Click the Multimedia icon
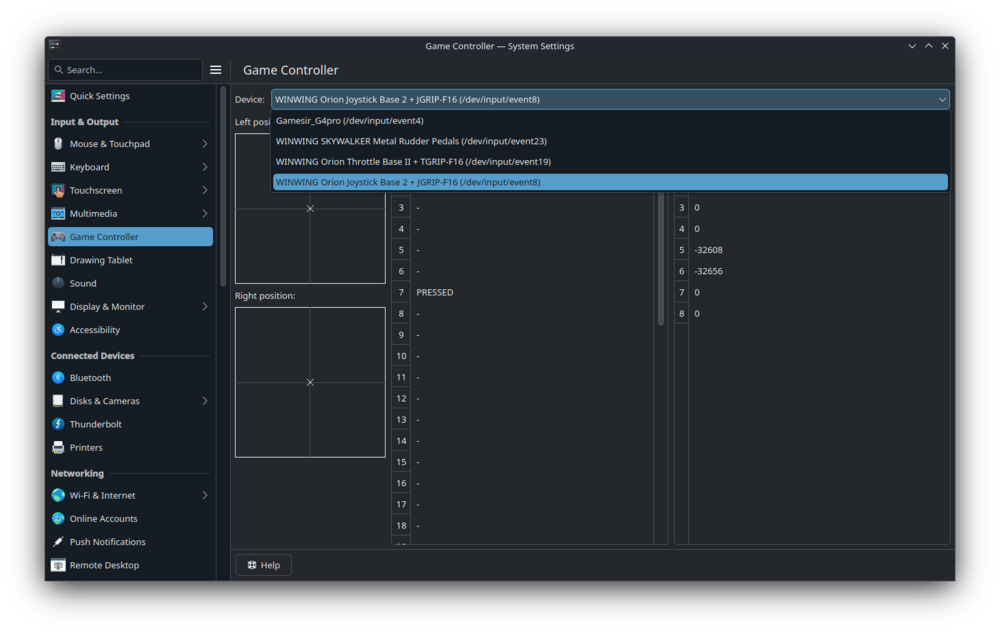 tap(58, 214)
